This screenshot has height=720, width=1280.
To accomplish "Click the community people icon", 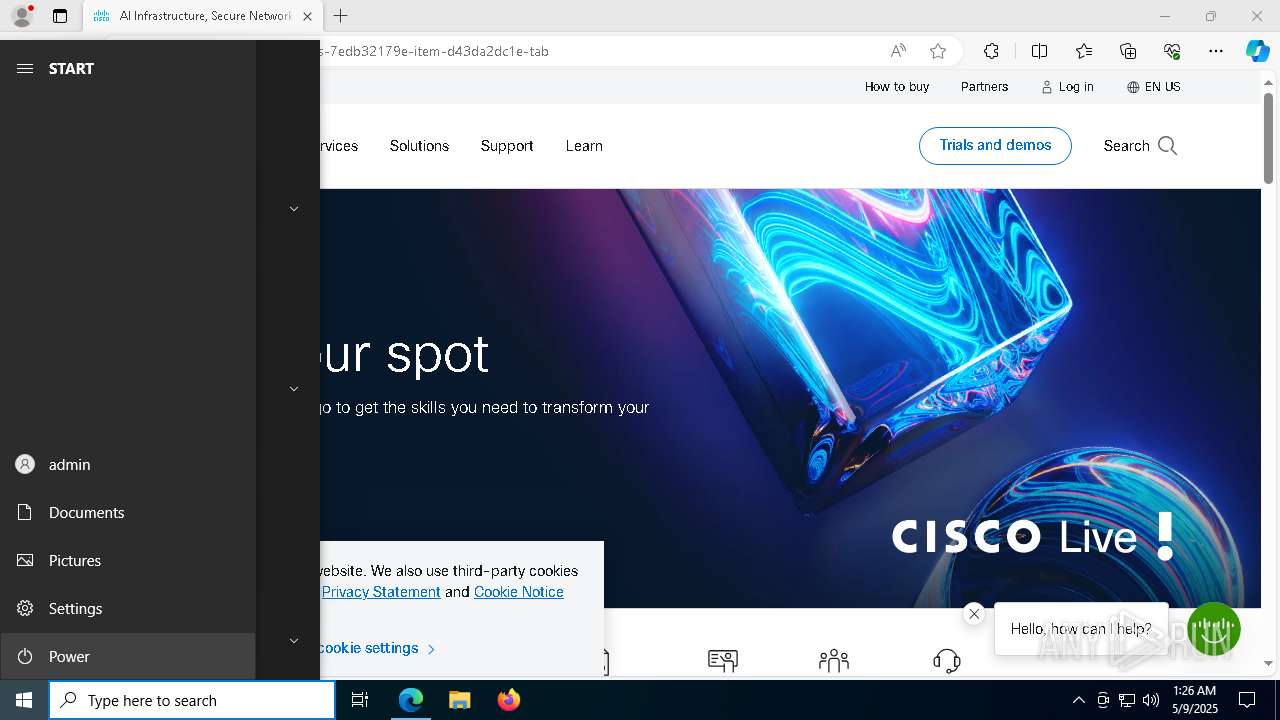I will [x=833, y=660].
